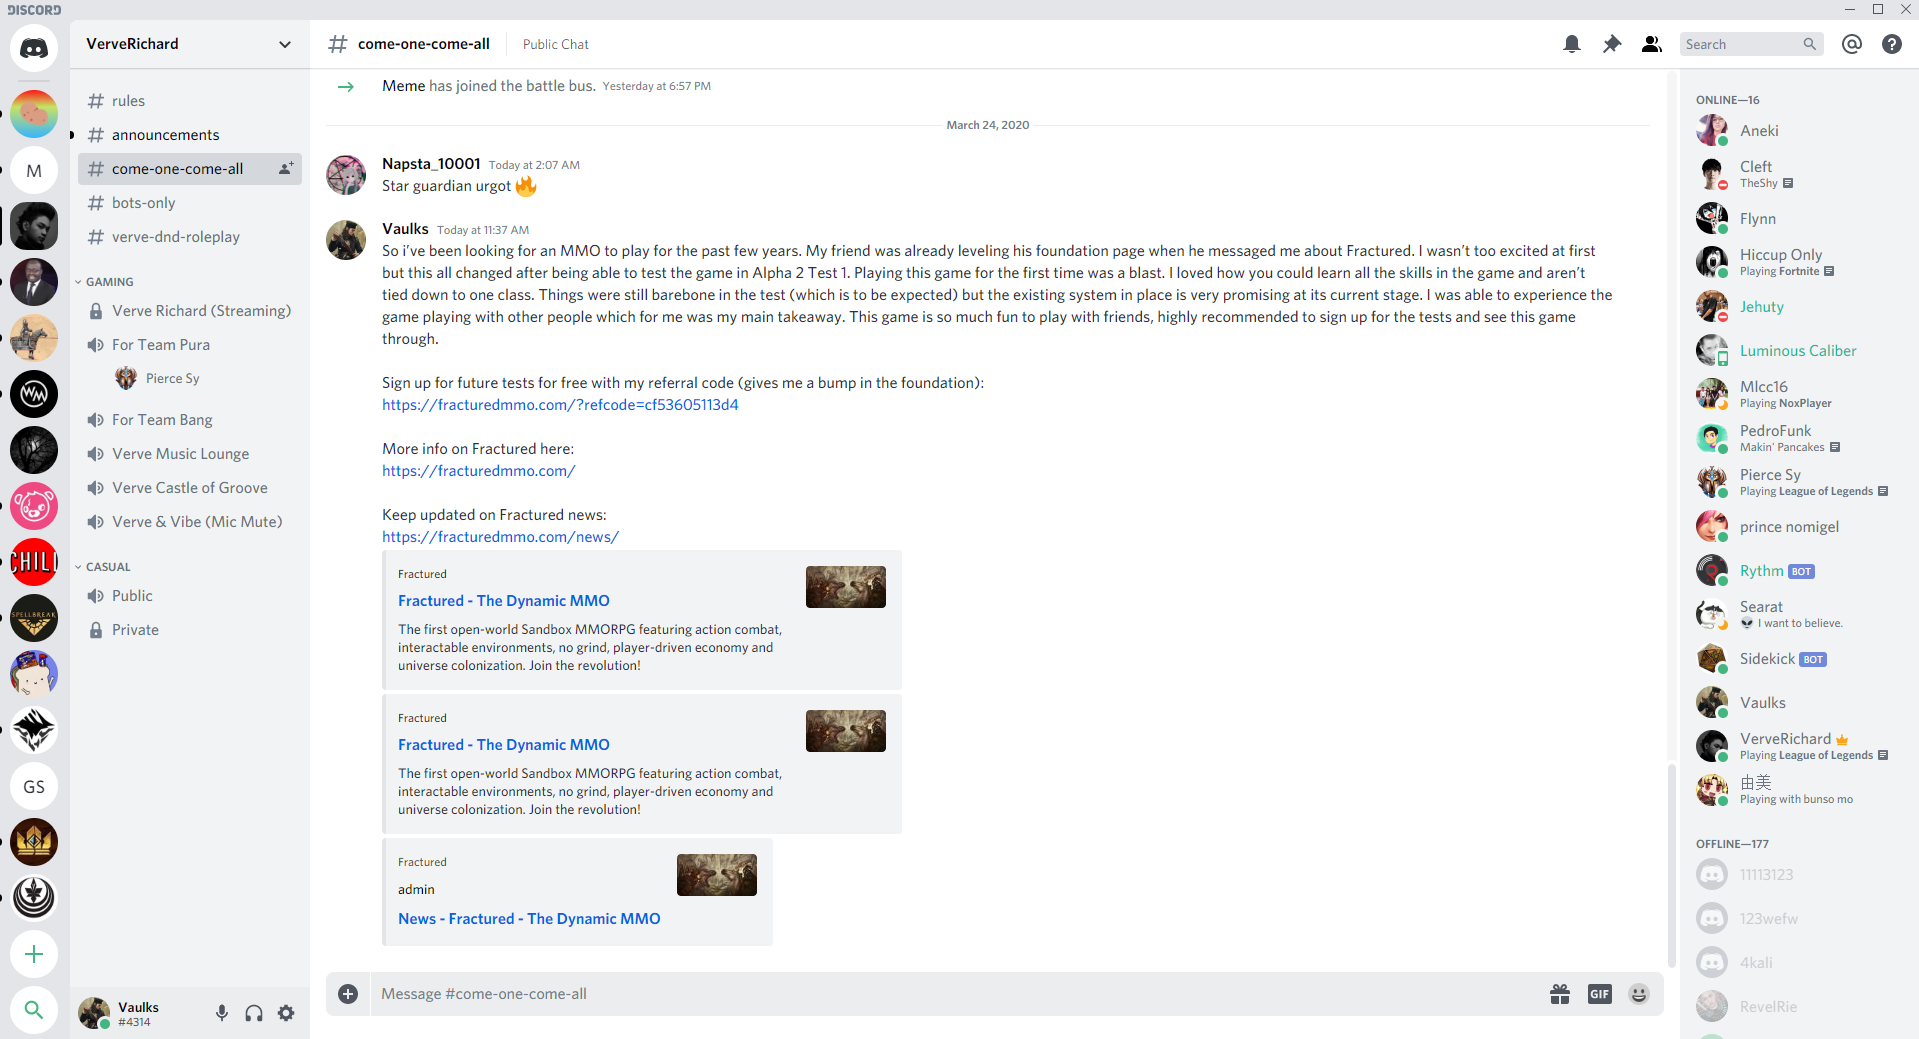Image resolution: width=1919 pixels, height=1039 pixels.
Task: Open gift Nitro icon in message bar
Action: 1560,994
